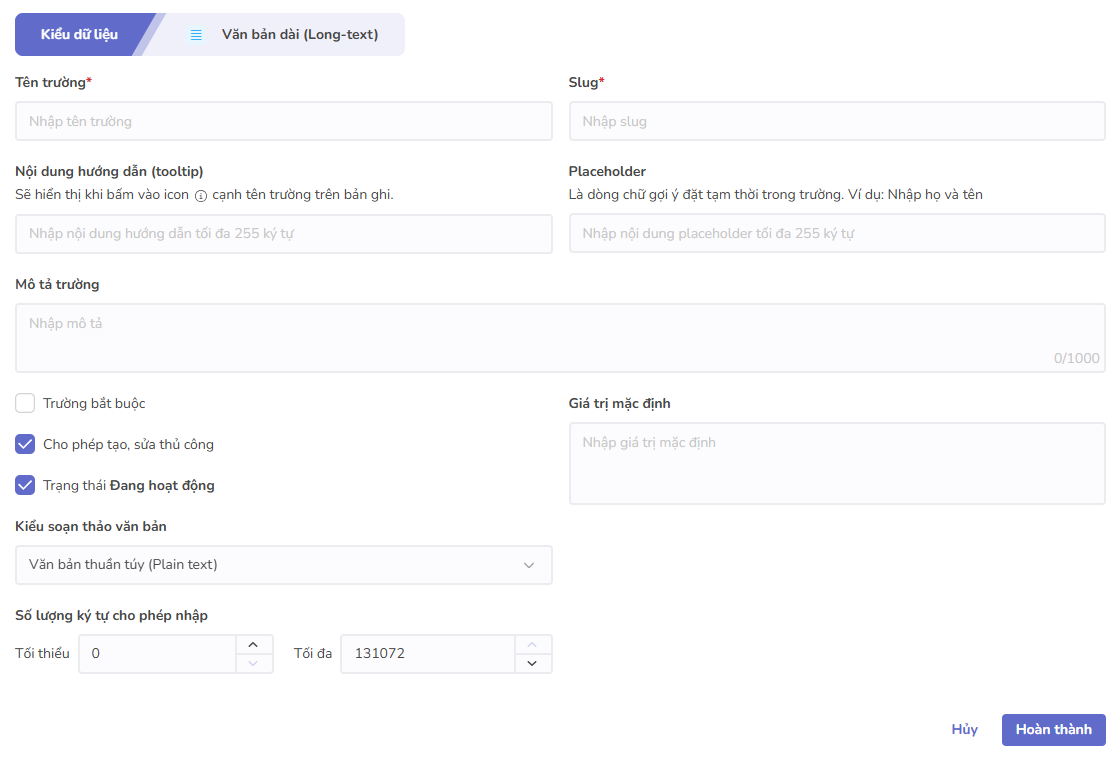Uncheck Cho phép tạo, sửa thủ công
The height and width of the screenshot is (757, 1118).
pyautogui.click(x=25, y=444)
